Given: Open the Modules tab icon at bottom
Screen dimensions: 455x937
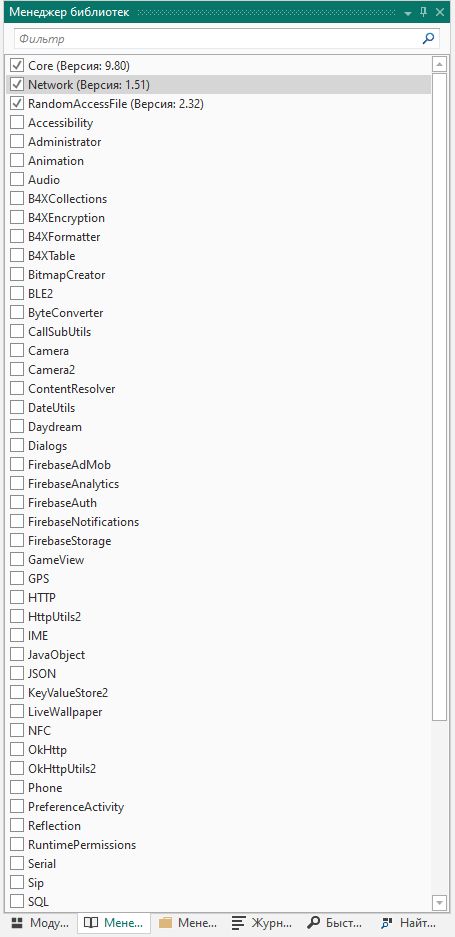Looking at the screenshot, I should (17, 922).
